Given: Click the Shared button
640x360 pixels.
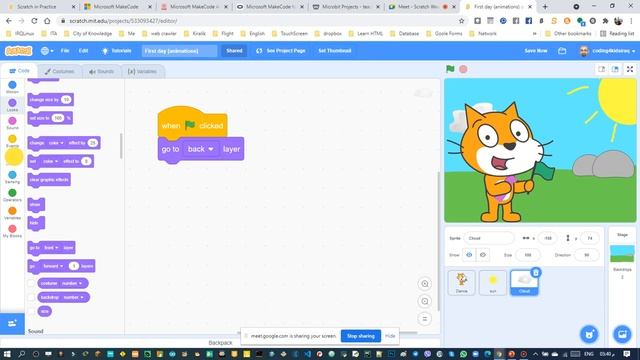Looking at the screenshot, I should (234, 51).
